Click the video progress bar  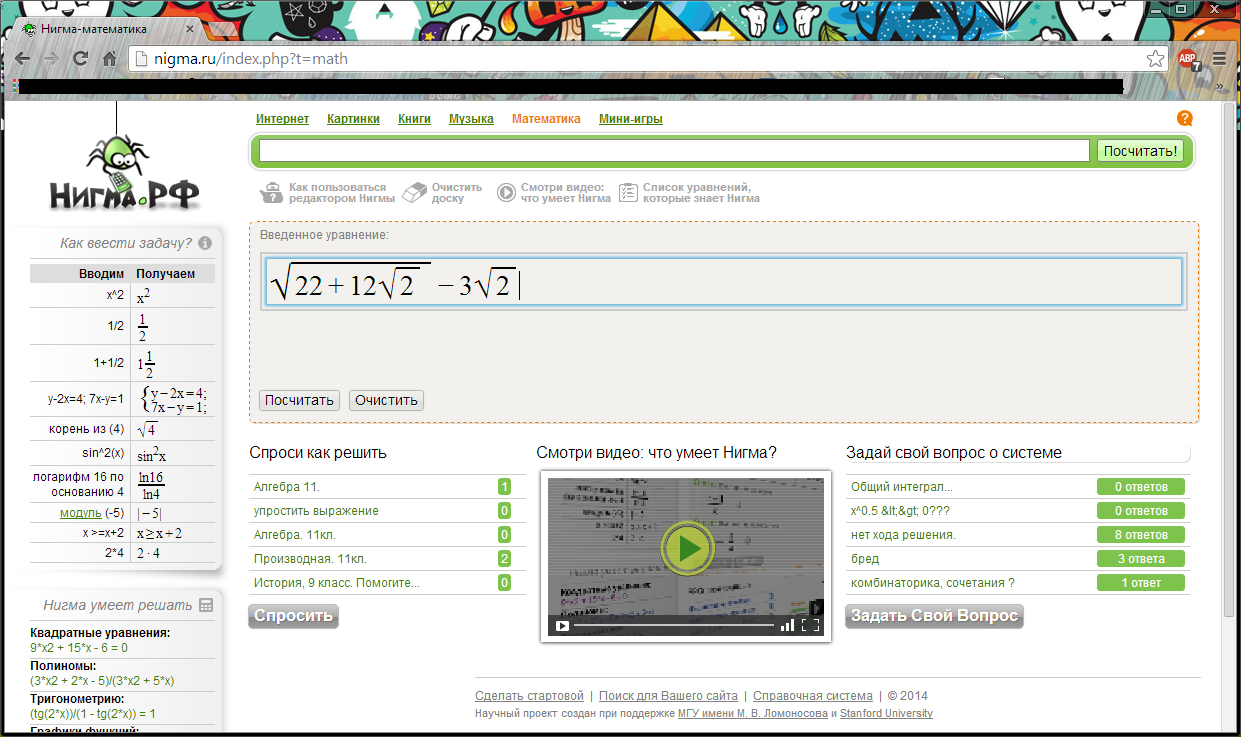click(x=674, y=625)
